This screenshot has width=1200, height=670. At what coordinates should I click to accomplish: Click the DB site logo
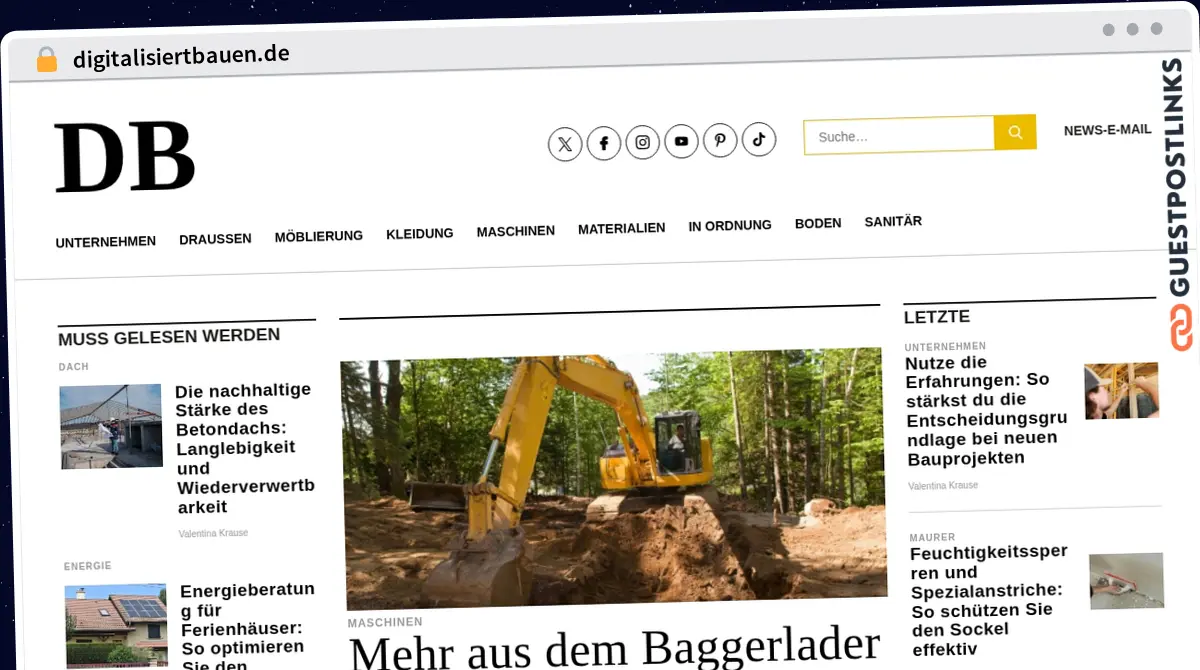point(125,157)
